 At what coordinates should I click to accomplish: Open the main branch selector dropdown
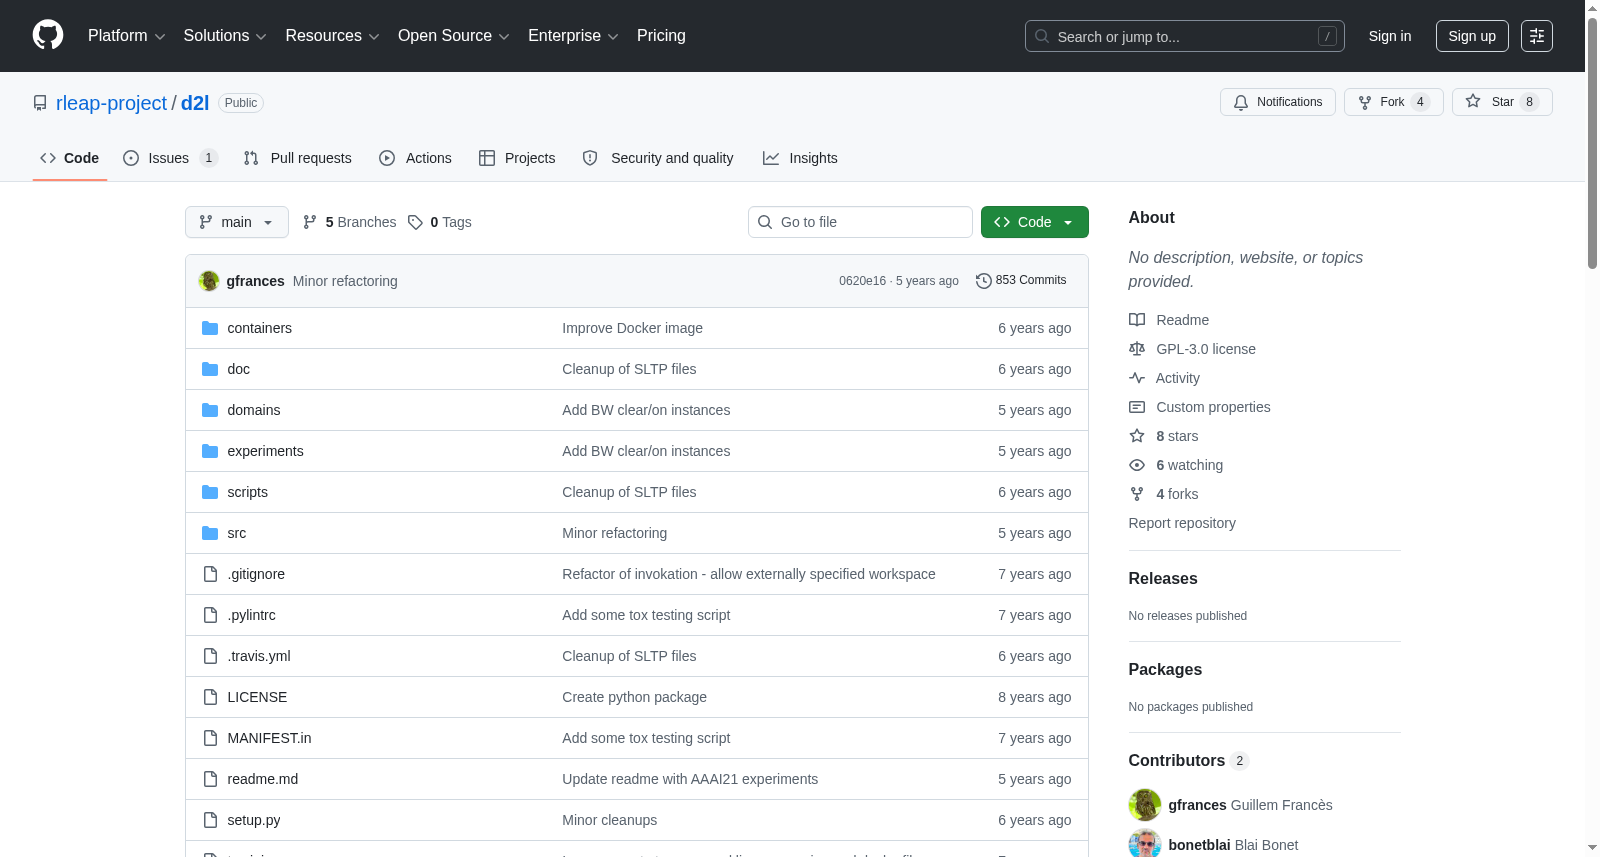point(237,222)
